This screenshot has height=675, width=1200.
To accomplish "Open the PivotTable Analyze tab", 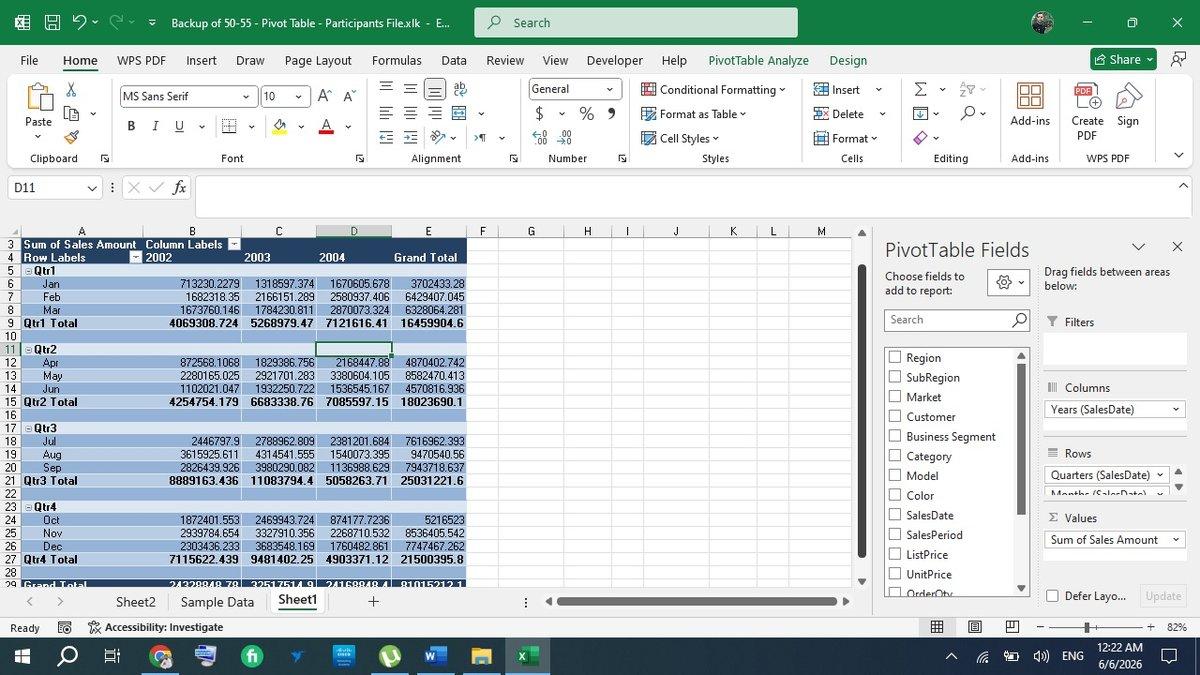I will 758,60.
